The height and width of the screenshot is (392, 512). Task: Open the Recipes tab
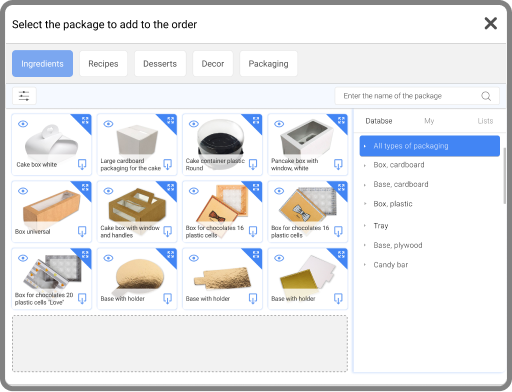103,64
